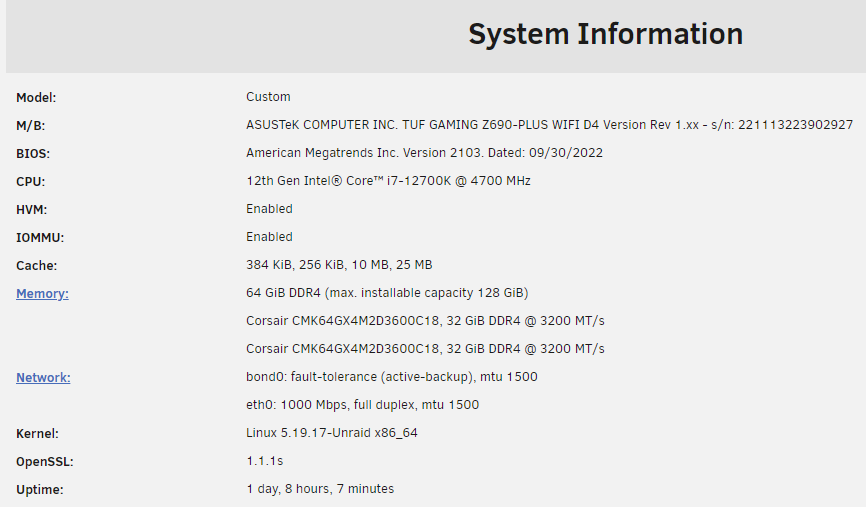Click the Cache: label

click(x=36, y=266)
